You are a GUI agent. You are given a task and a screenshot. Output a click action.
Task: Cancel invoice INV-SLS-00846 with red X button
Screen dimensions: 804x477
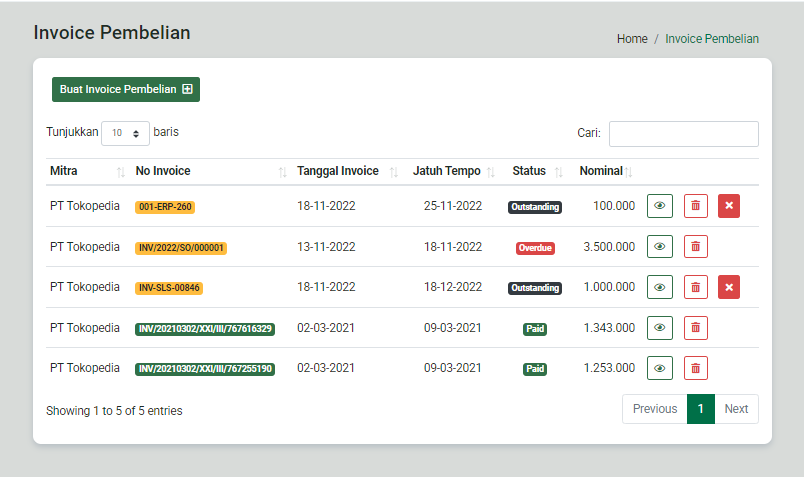tap(729, 287)
